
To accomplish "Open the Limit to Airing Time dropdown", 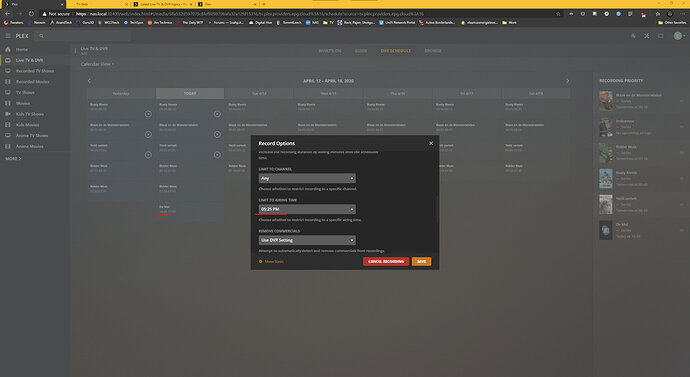I will [307, 209].
